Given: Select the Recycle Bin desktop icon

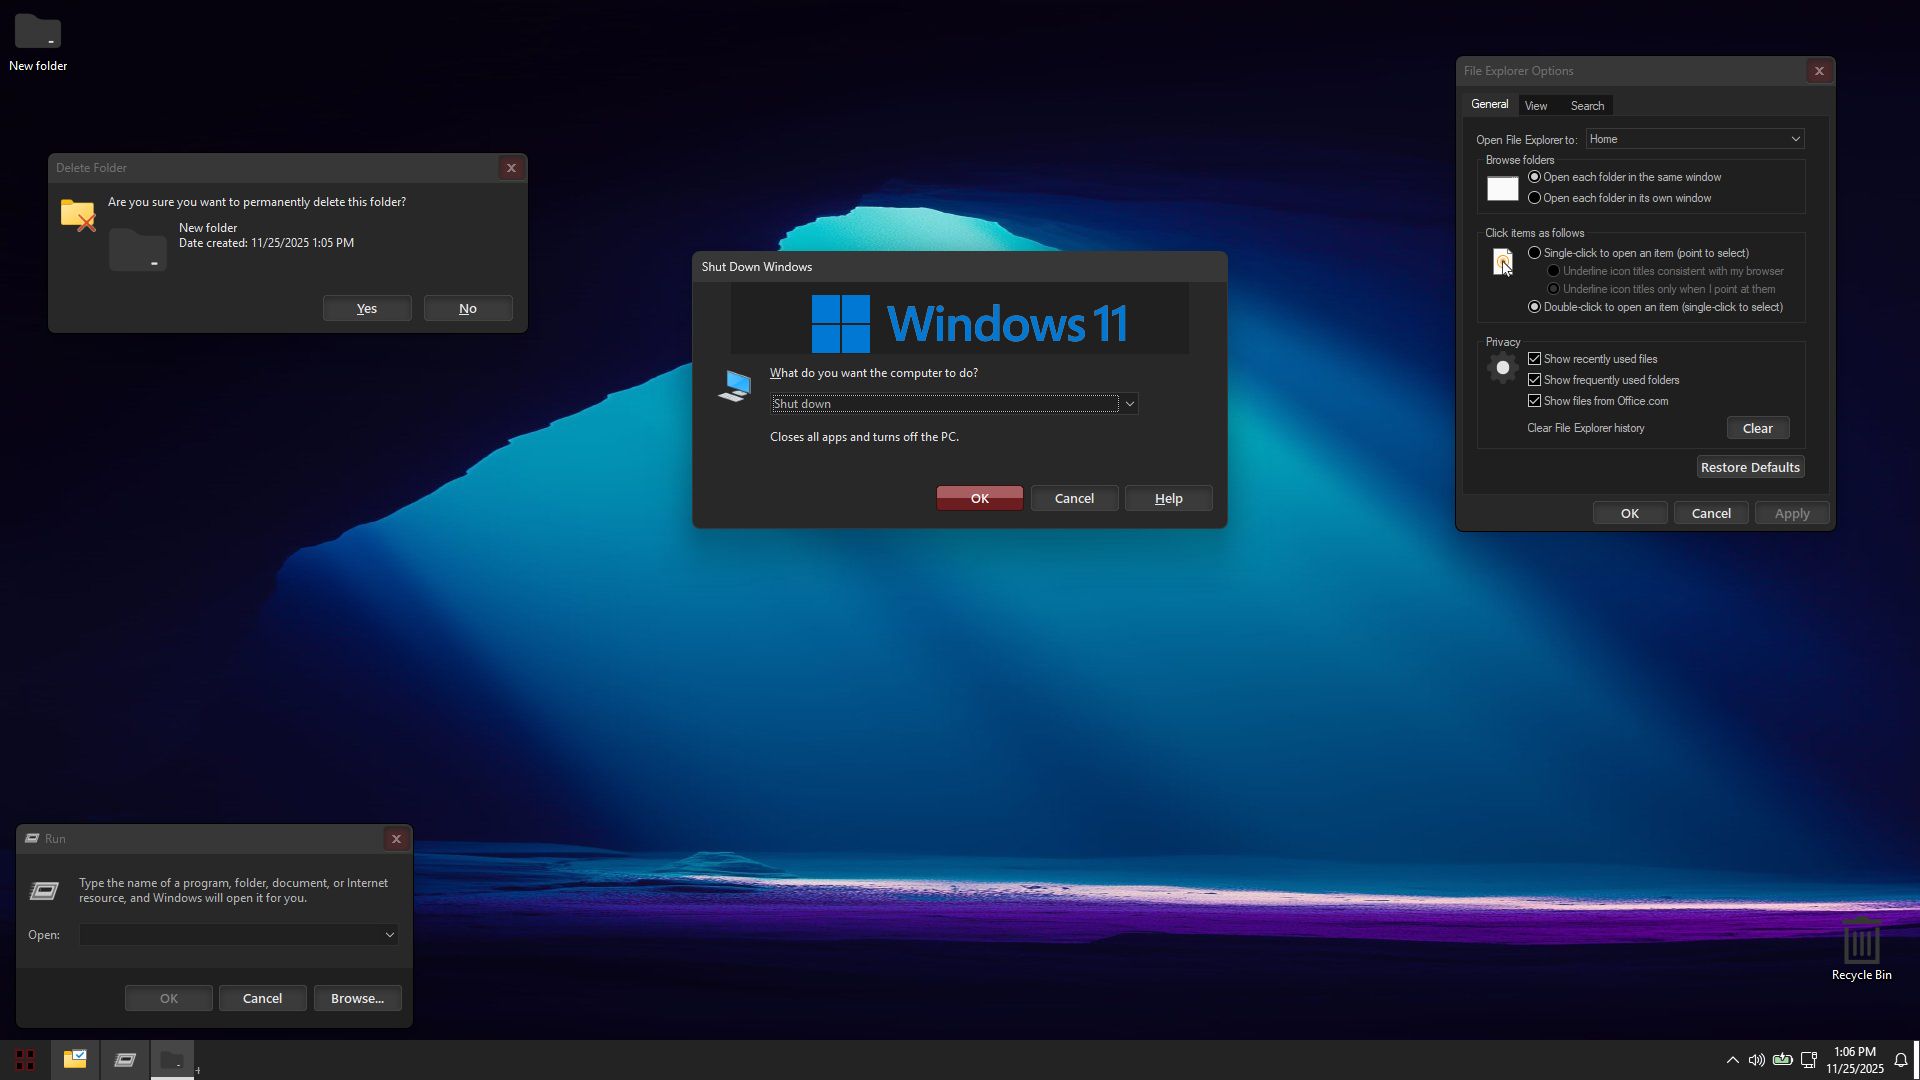Looking at the screenshot, I should pos(1861,944).
